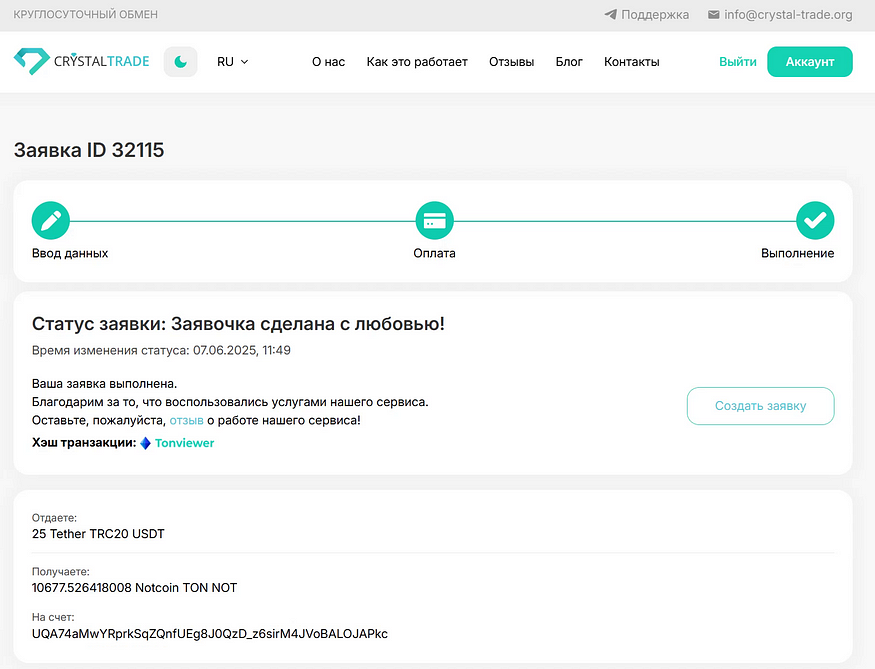Click the Telegram paper plane icon
Screen dimensions: 875x669
610,15
